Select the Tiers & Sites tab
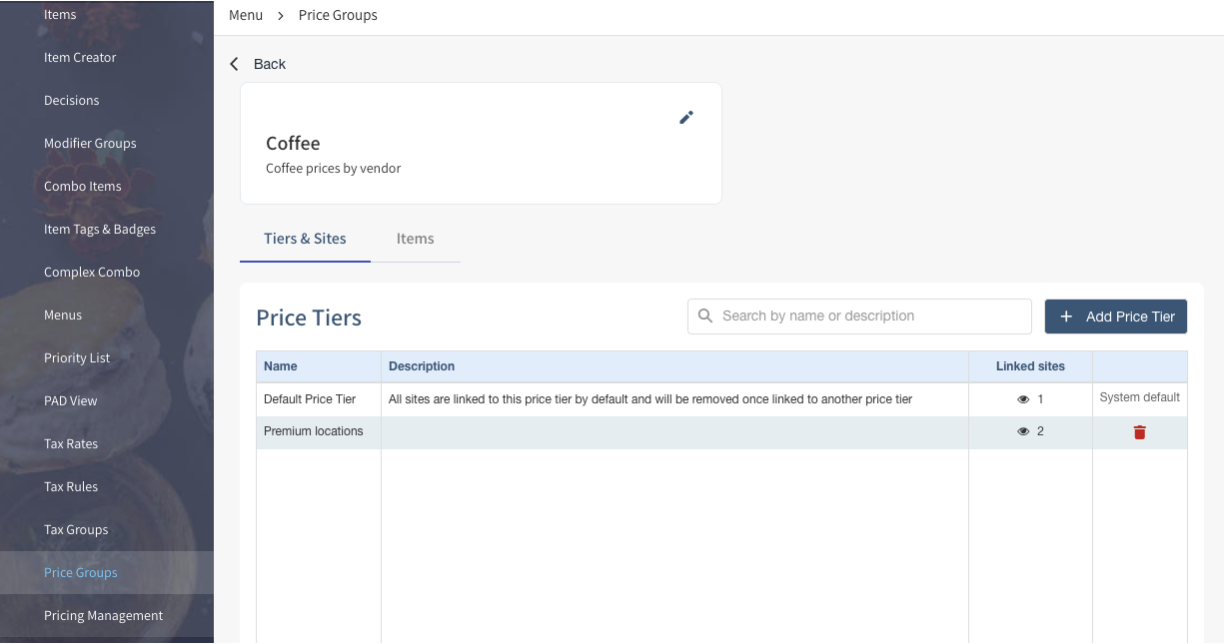1224x644 pixels. tap(305, 239)
